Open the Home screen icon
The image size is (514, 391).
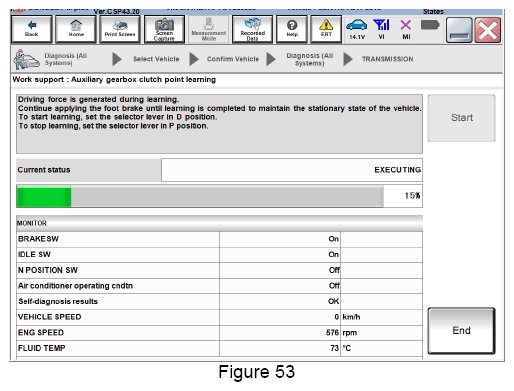(x=76, y=29)
